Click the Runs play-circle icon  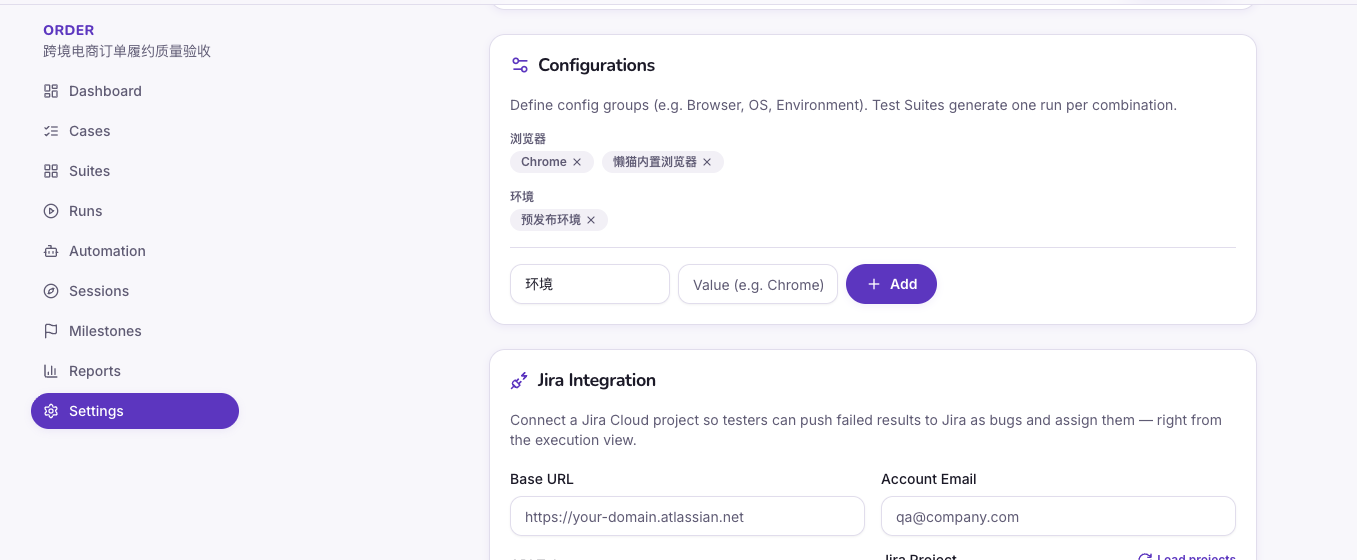pos(51,211)
